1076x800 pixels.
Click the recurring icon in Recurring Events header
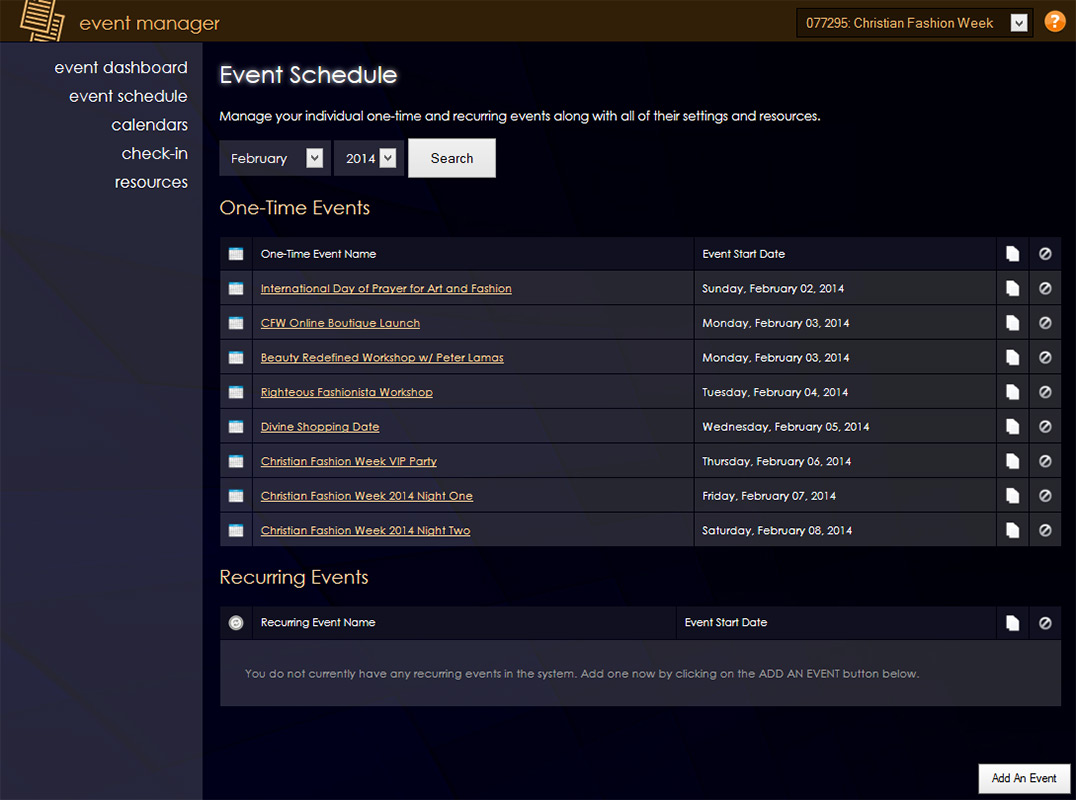tap(236, 623)
